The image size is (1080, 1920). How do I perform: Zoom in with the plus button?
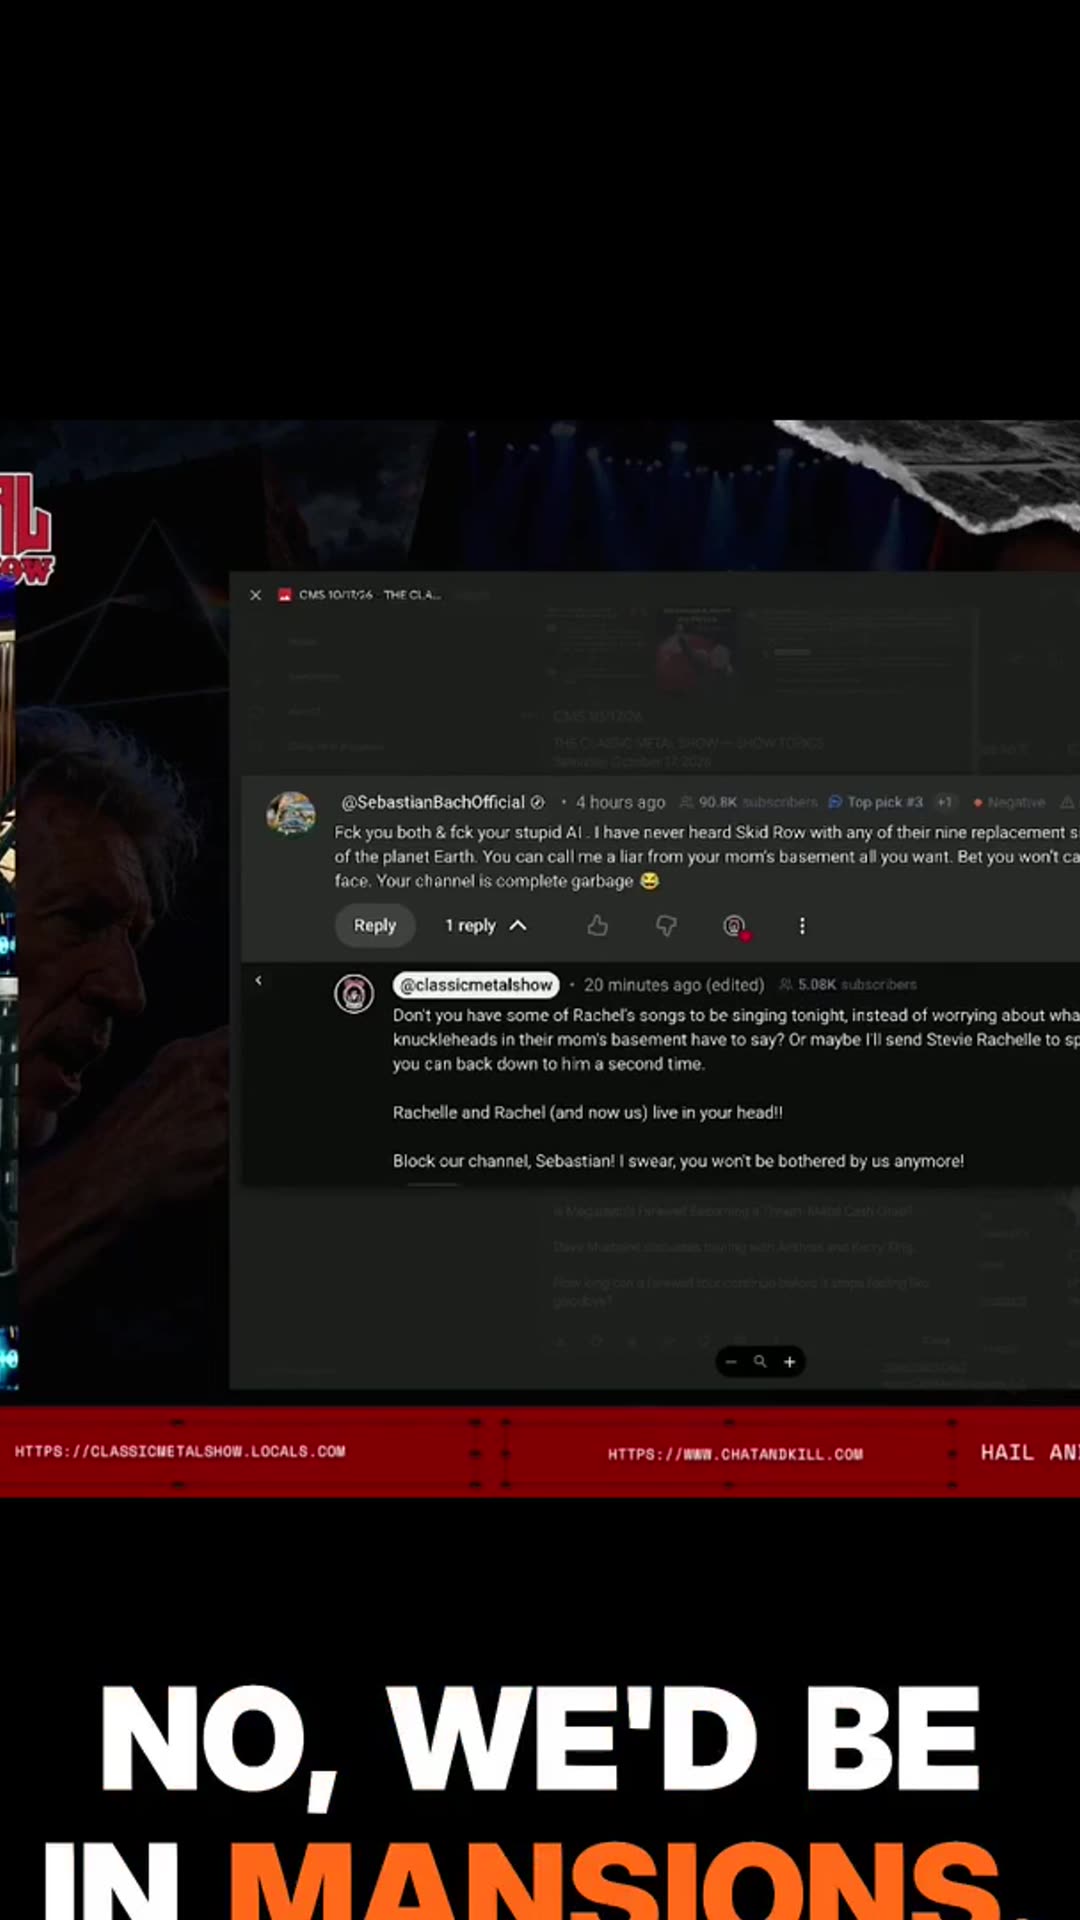pyautogui.click(x=790, y=1362)
